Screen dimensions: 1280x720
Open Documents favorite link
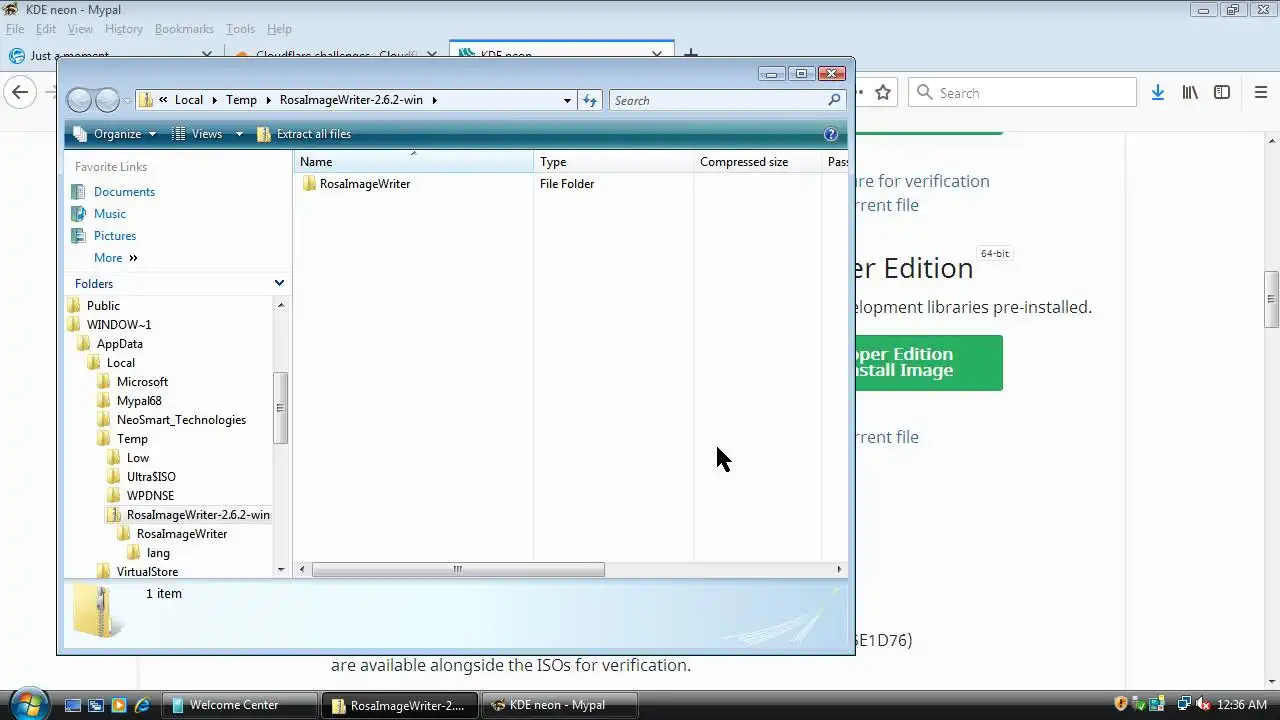pos(124,192)
